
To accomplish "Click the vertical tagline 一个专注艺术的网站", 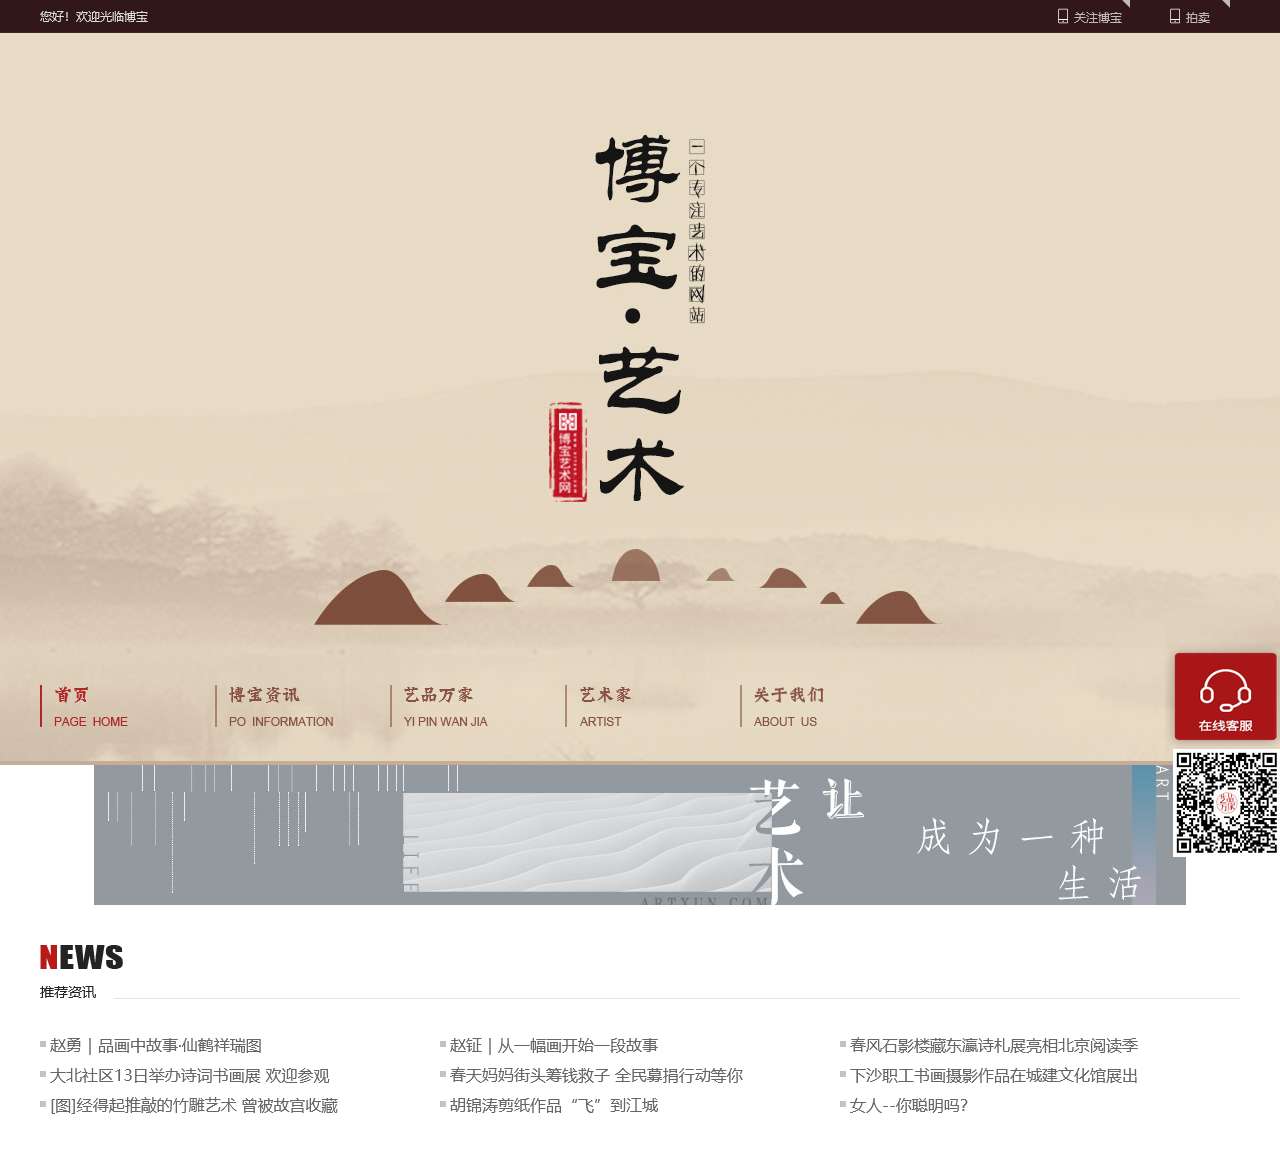I will (x=697, y=231).
